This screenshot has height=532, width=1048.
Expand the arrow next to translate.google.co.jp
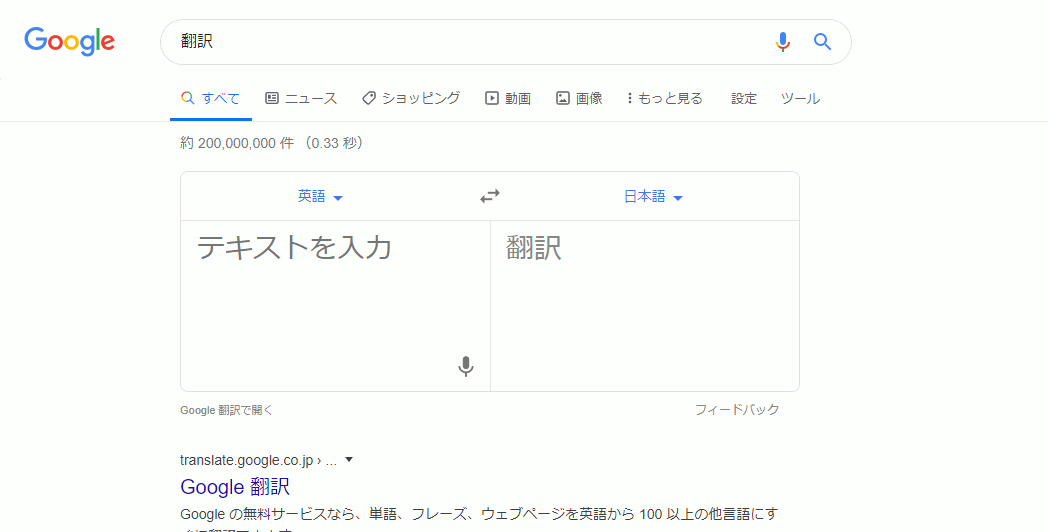click(349, 460)
